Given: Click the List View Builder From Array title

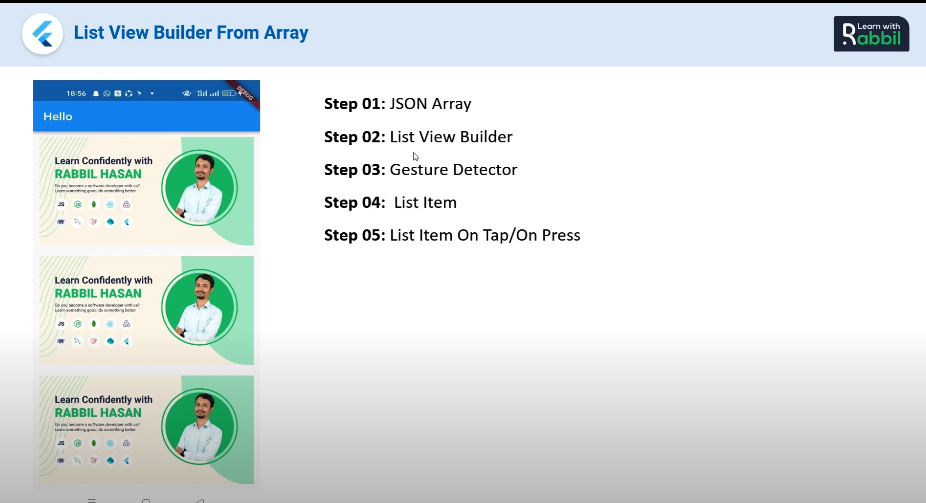Looking at the screenshot, I should click(x=191, y=33).
